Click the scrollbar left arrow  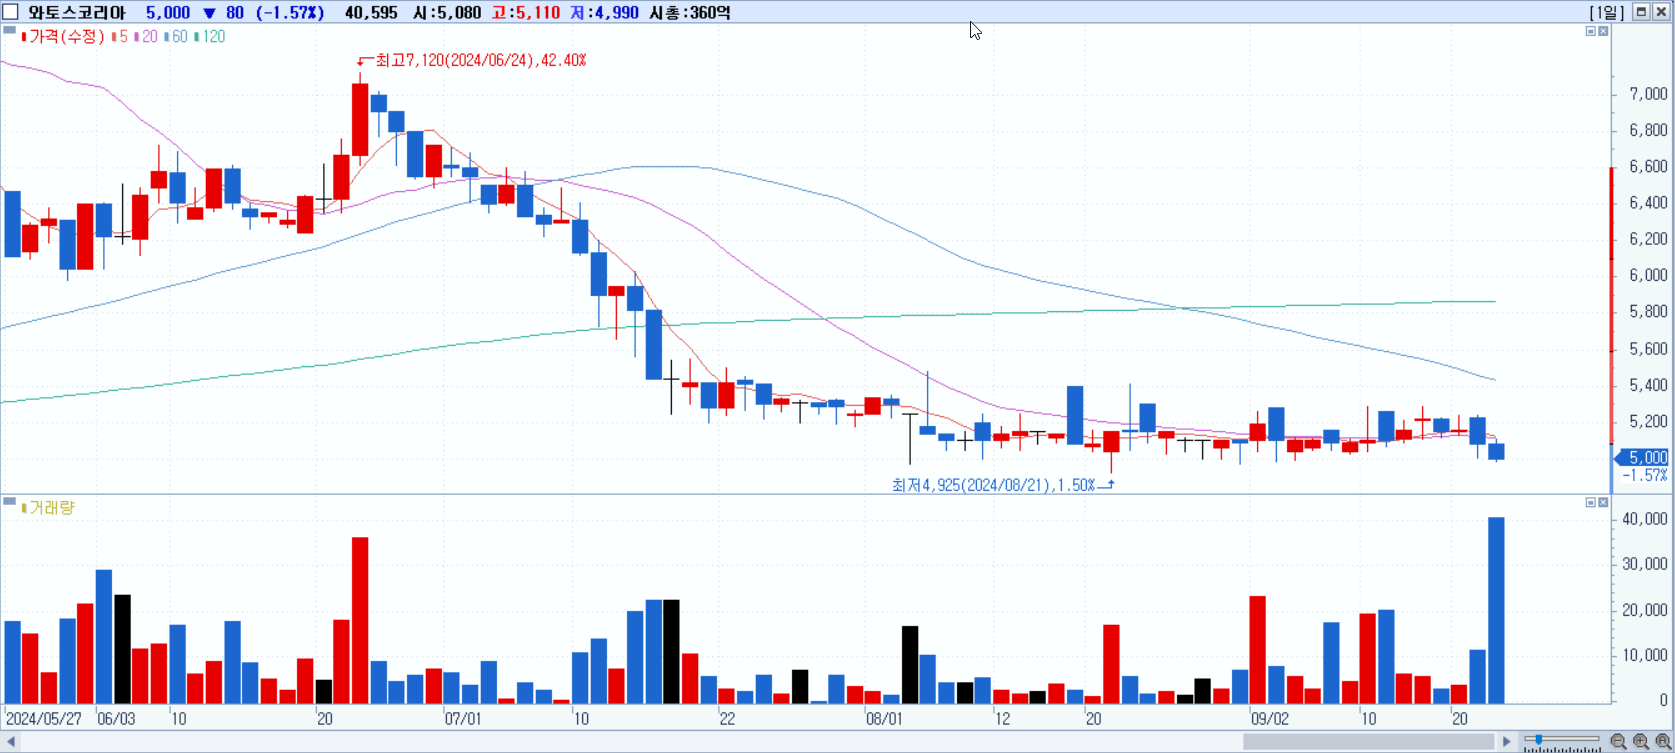pyautogui.click(x=11, y=741)
